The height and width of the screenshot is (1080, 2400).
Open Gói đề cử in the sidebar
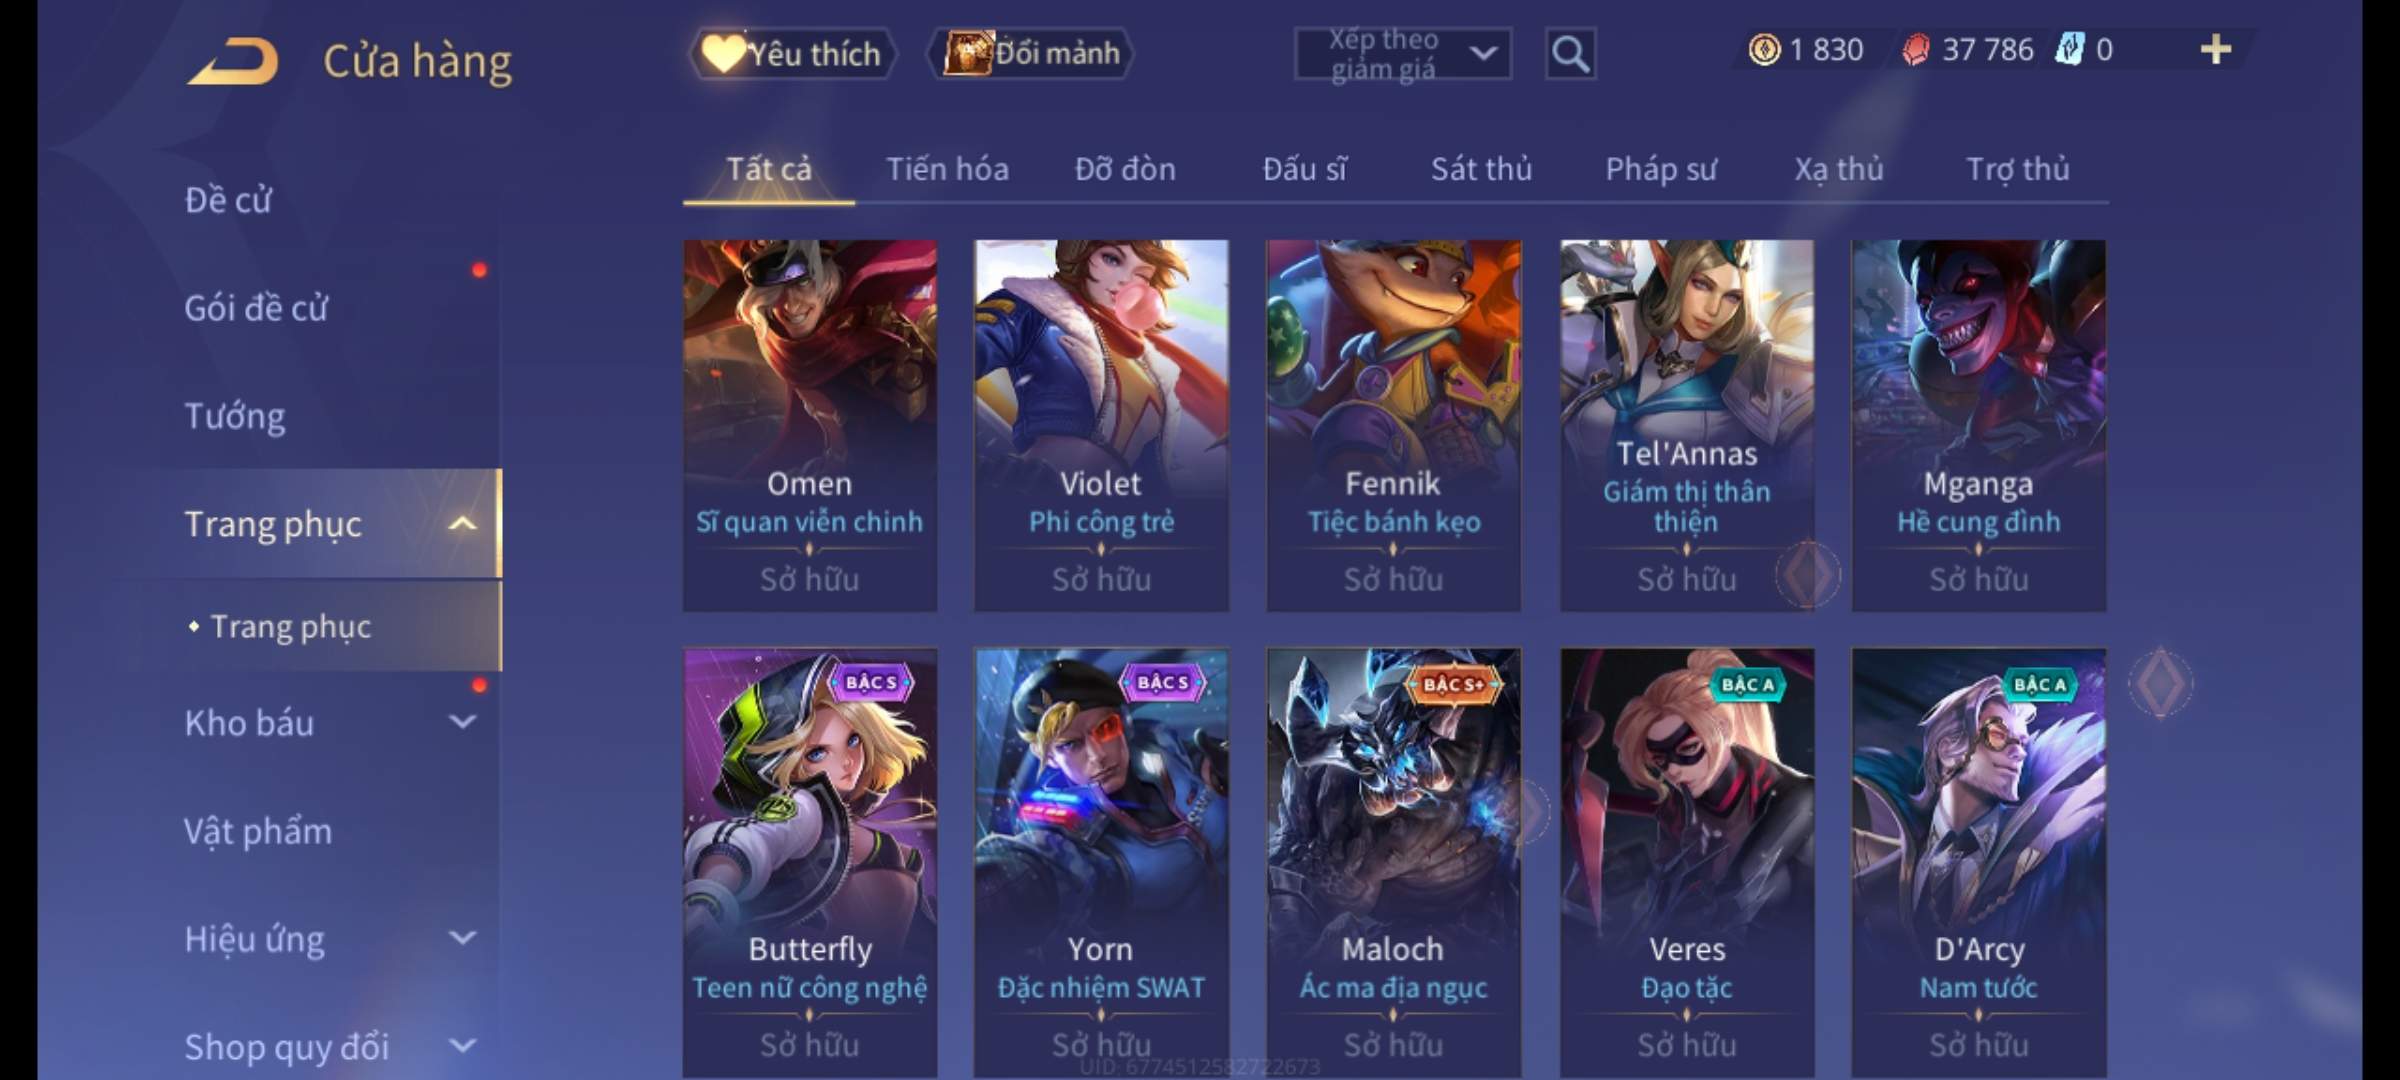point(256,308)
